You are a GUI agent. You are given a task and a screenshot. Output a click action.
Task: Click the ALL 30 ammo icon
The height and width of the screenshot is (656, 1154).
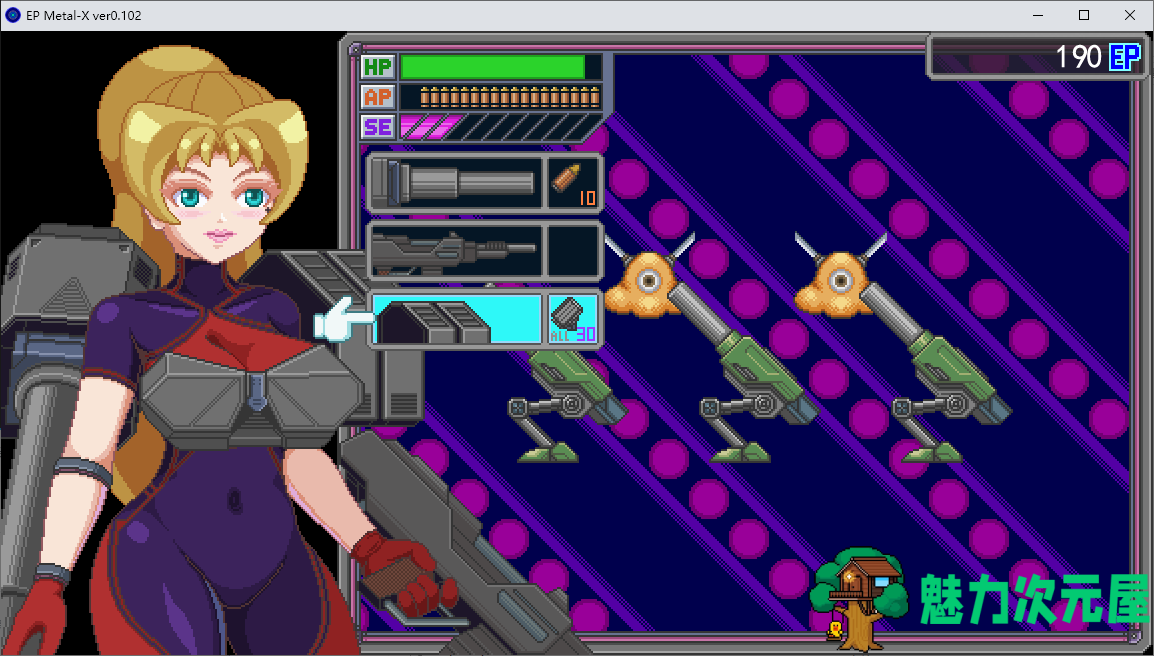[x=573, y=319]
